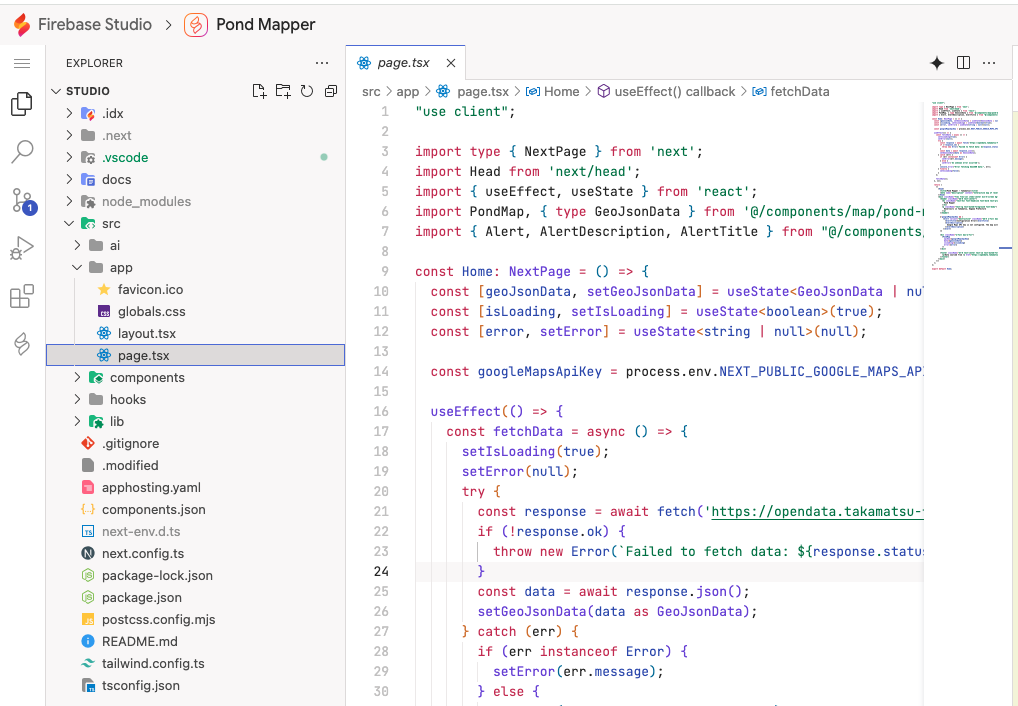Open the Firebase Studio icon in the activity bar
The width and height of the screenshot is (1018, 706).
pos(22,344)
